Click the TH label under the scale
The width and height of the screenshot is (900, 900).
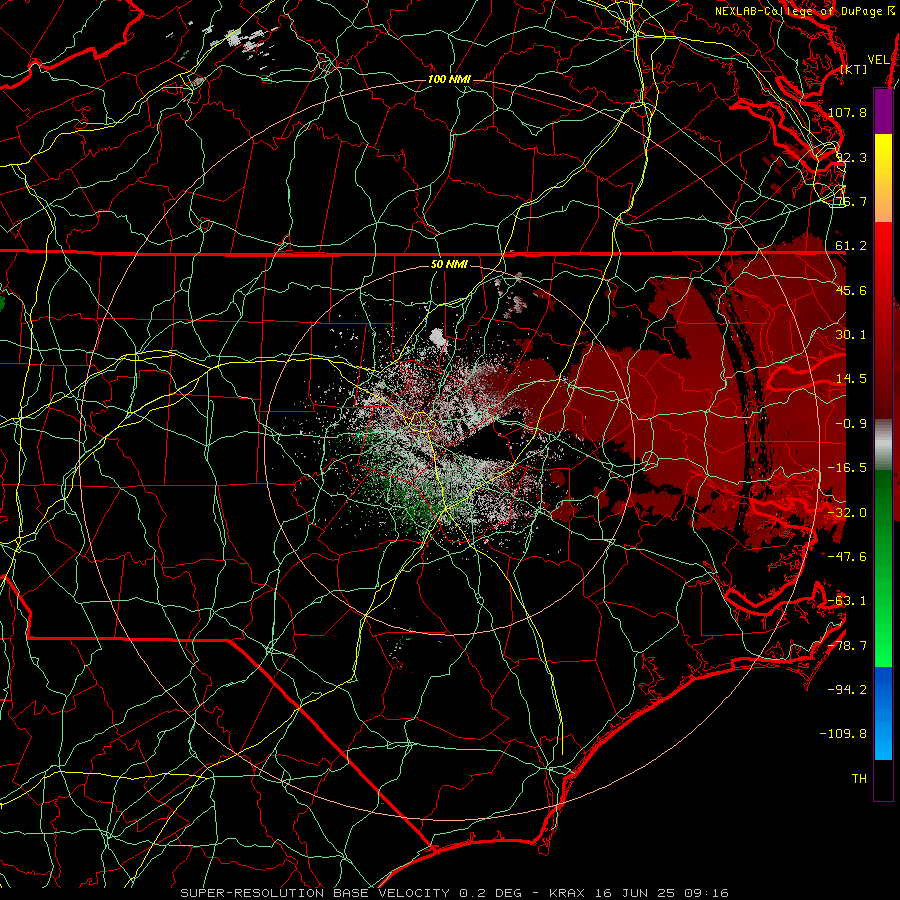pyautogui.click(x=859, y=779)
